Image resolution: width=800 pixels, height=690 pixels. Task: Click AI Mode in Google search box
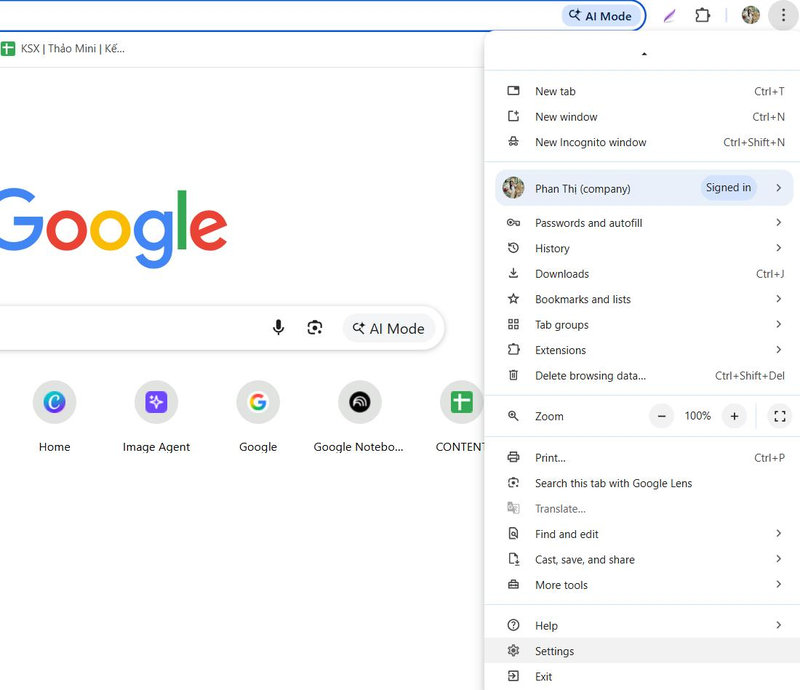(389, 328)
